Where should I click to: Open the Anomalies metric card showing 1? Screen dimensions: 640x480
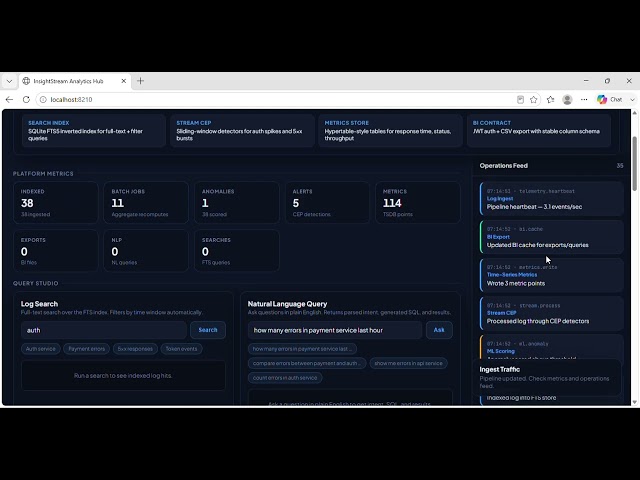(x=237, y=203)
